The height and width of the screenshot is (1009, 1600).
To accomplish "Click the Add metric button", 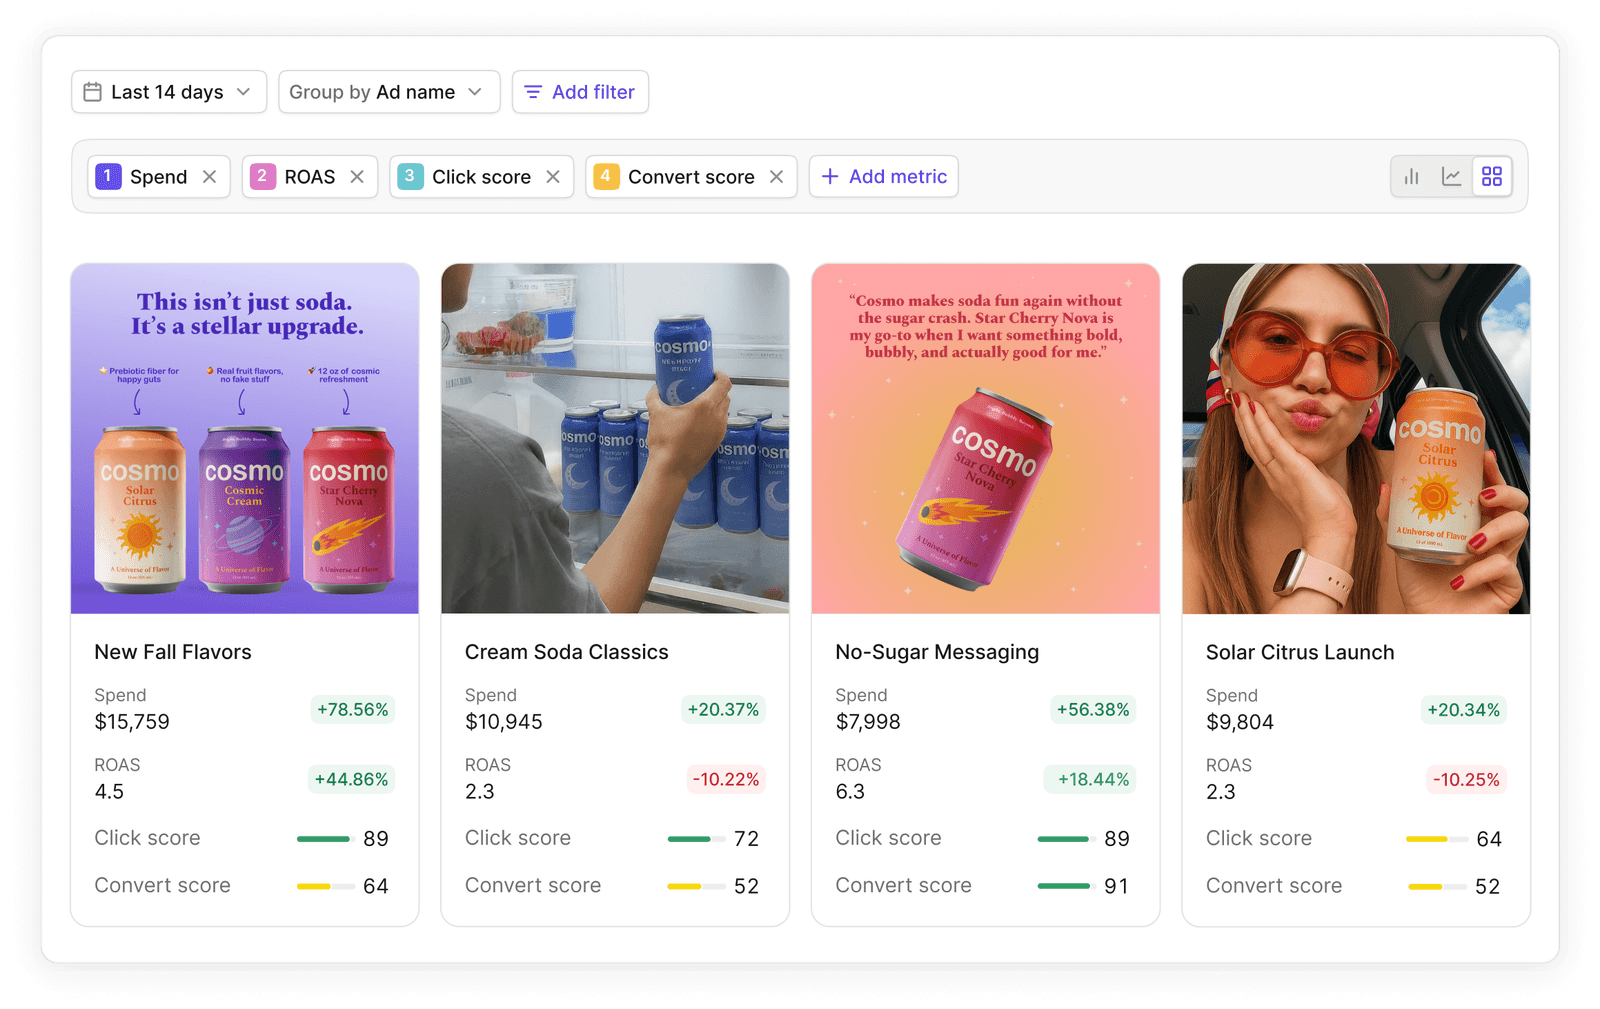I will pyautogui.click(x=883, y=177).
